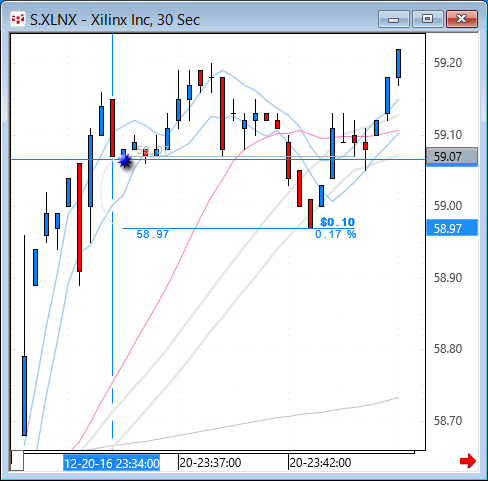This screenshot has height=481, width=488.
Task: Close the S.XLNX chart window
Action: pyautogui.click(x=462, y=19)
